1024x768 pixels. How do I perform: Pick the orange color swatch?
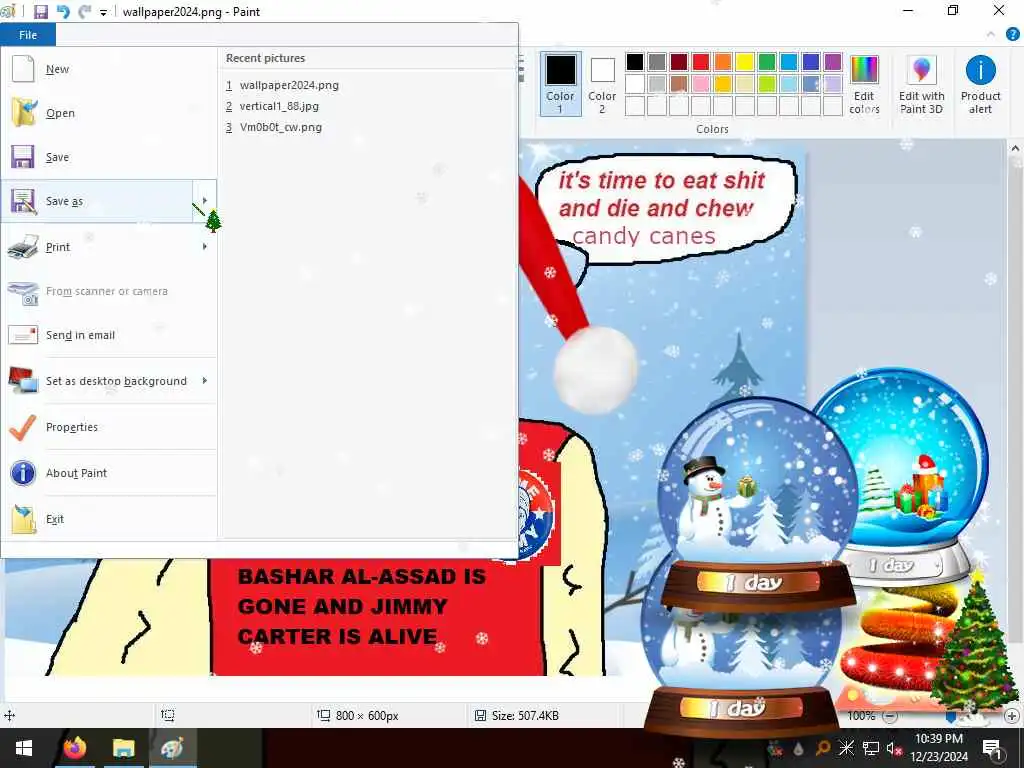click(x=722, y=62)
